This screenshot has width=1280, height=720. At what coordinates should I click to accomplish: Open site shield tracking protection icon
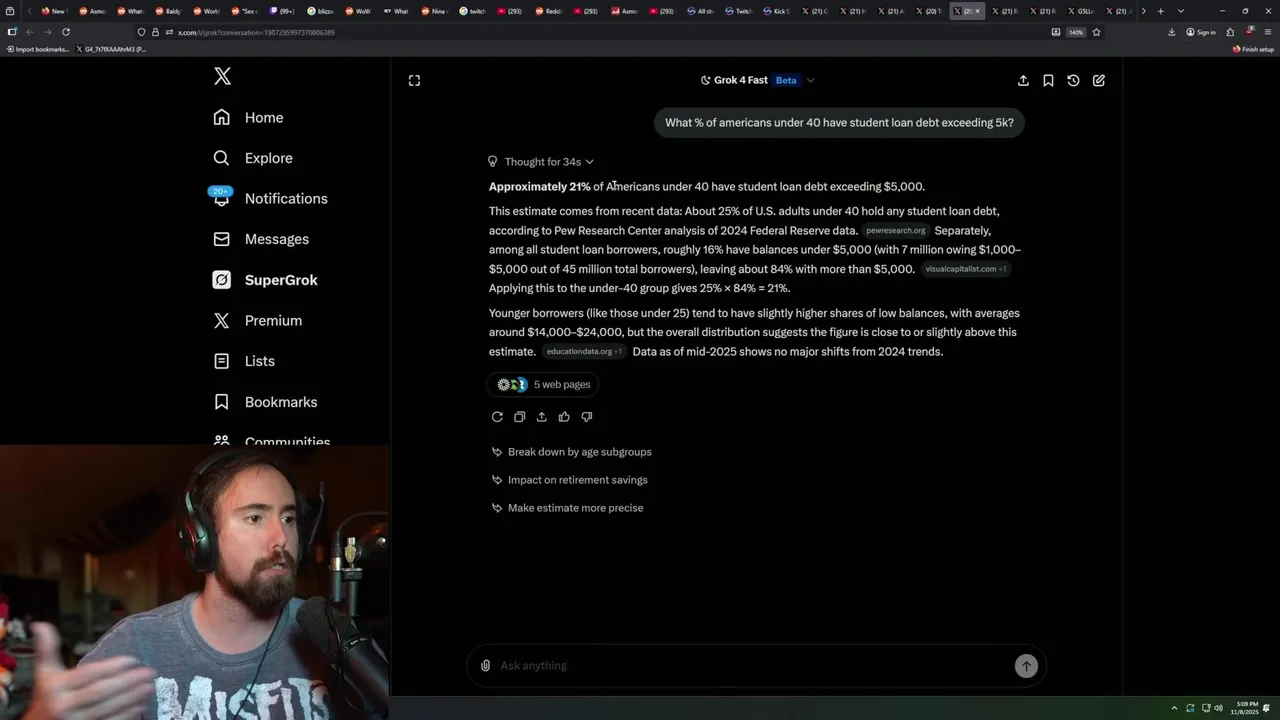(141, 32)
